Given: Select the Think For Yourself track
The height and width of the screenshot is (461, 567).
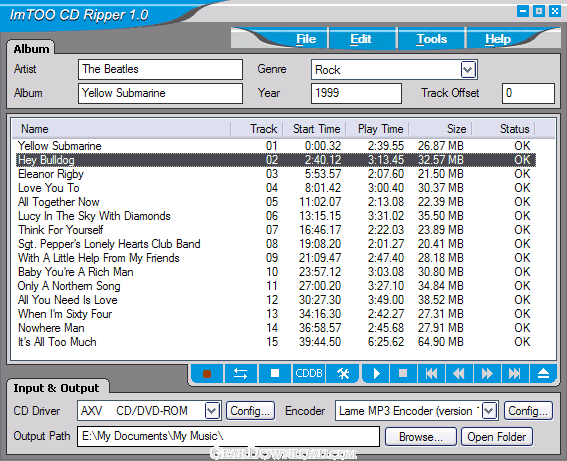Looking at the screenshot, I should (x=276, y=230).
